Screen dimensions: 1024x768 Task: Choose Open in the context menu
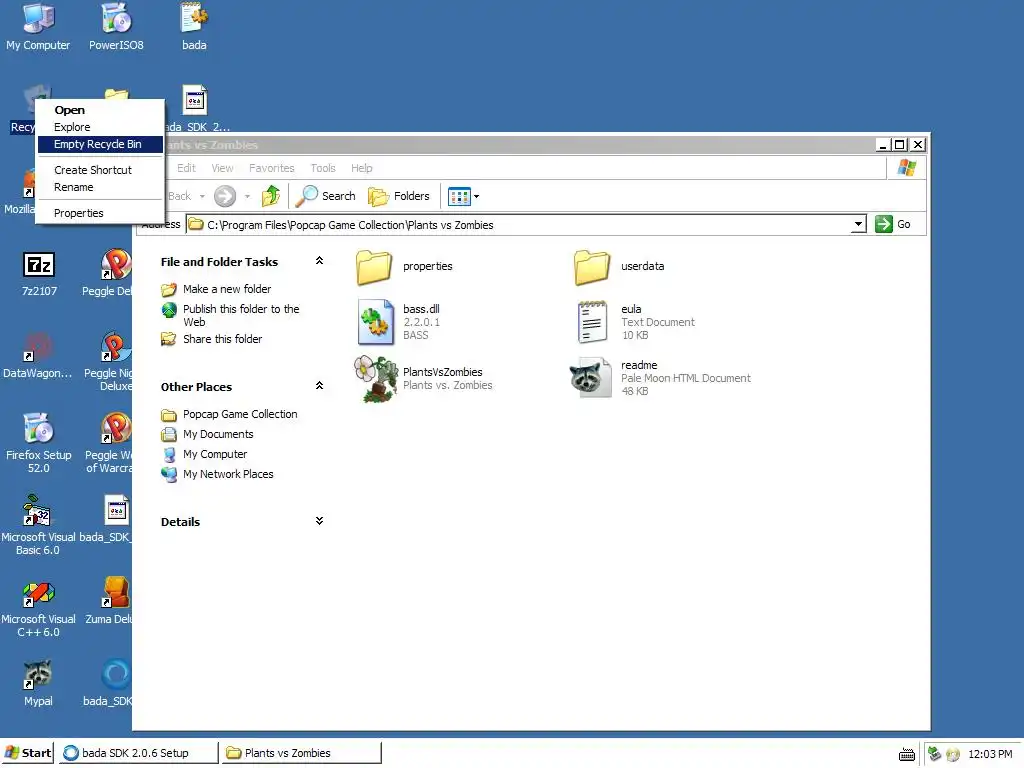100,110
